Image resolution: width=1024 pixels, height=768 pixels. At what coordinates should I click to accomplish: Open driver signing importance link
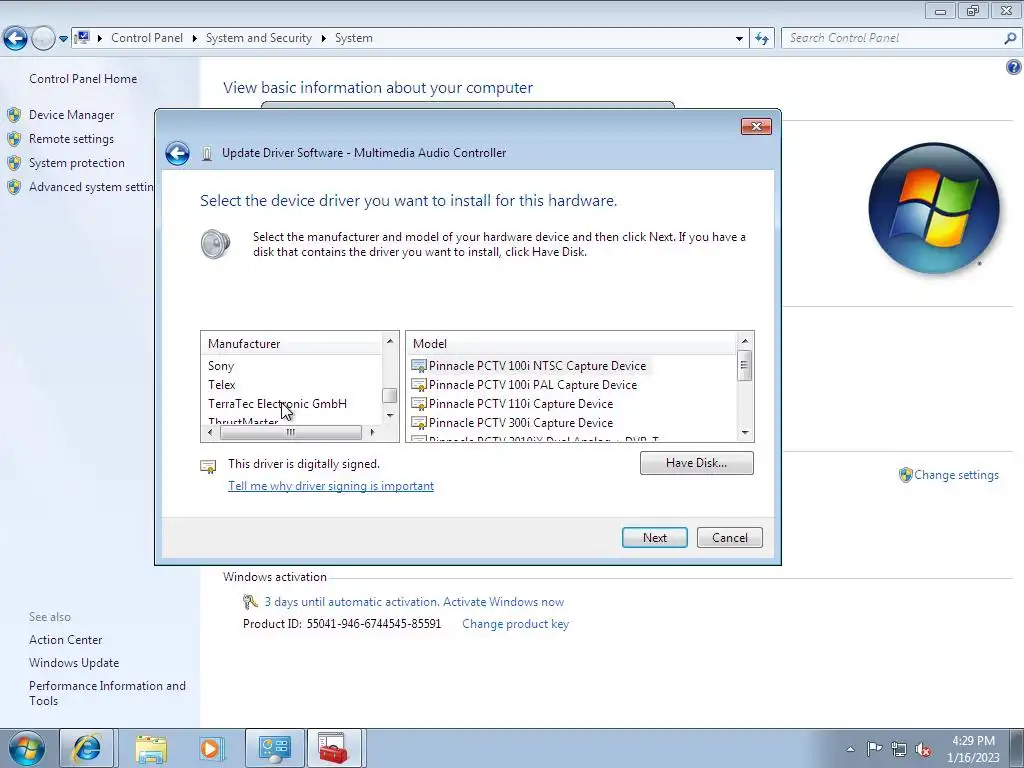pyautogui.click(x=330, y=487)
